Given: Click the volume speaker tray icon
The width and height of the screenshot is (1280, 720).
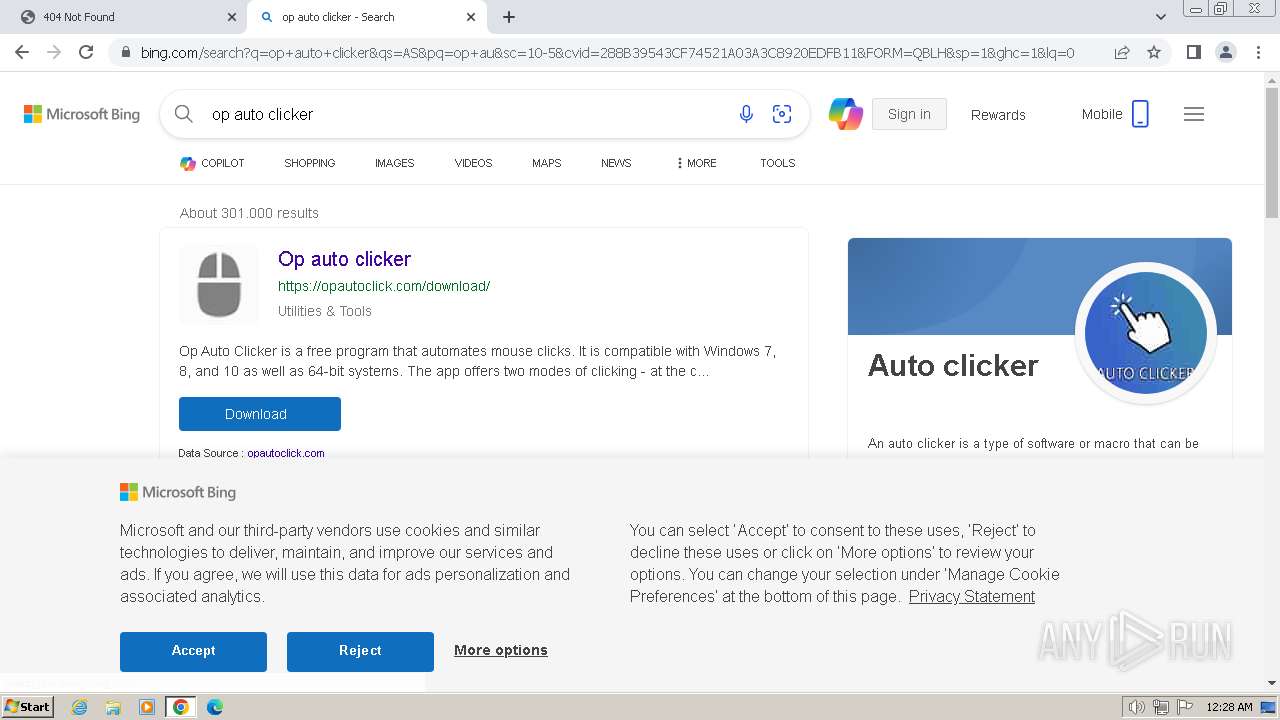Looking at the screenshot, I should (x=1136, y=707).
